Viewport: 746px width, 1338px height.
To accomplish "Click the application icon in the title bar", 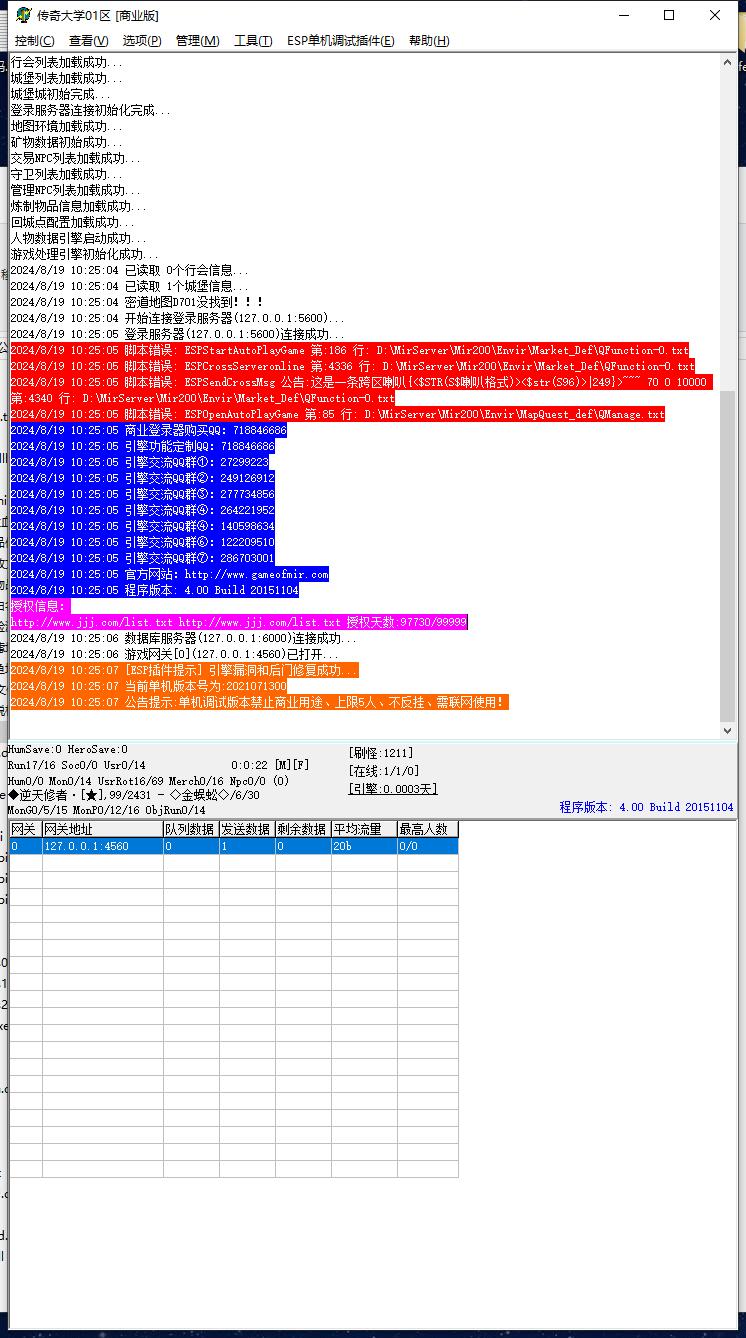I will tap(22, 15).
